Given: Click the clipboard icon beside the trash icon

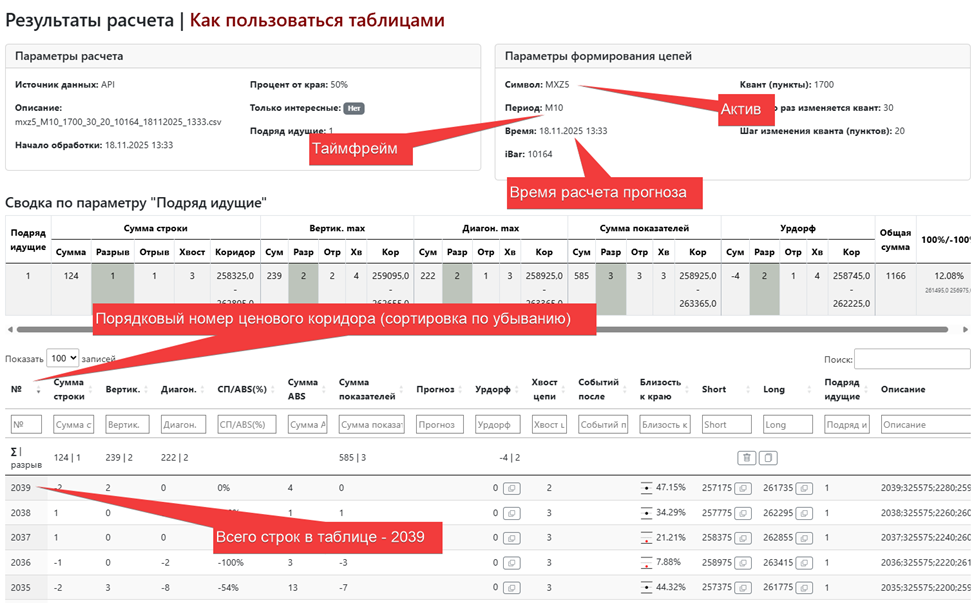Looking at the screenshot, I should pyautogui.click(x=768, y=457).
